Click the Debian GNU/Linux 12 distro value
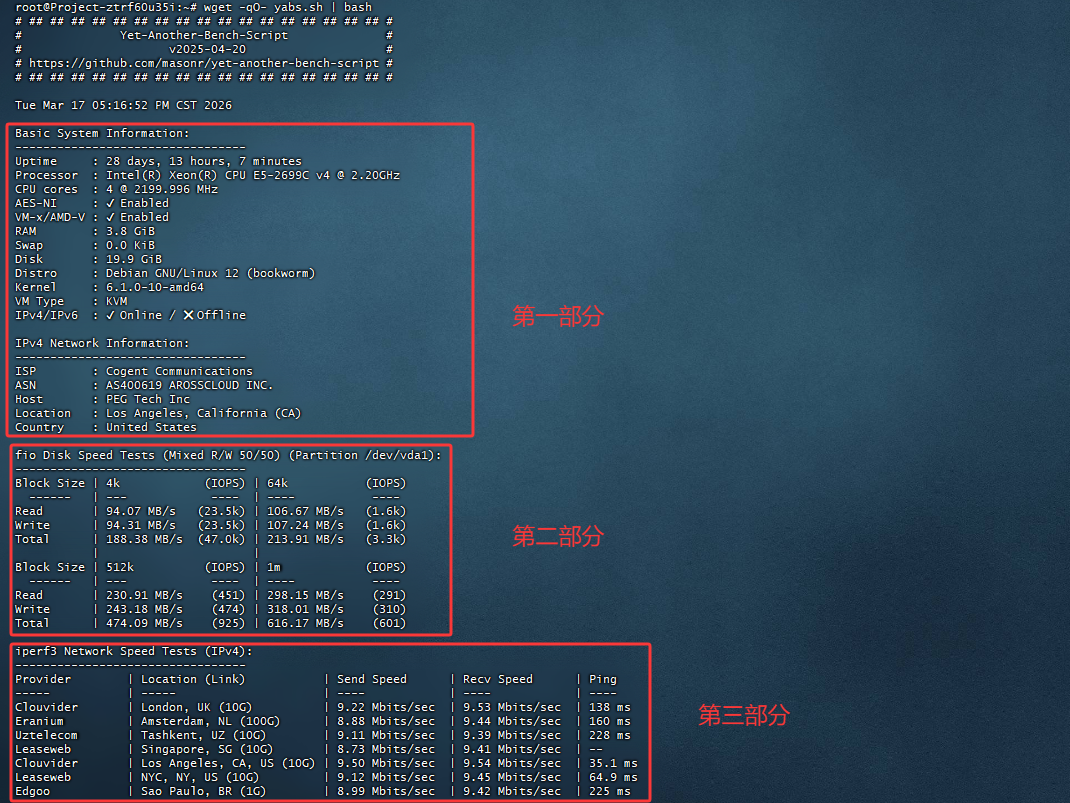Viewport: 1070px width, 803px height. [210, 273]
